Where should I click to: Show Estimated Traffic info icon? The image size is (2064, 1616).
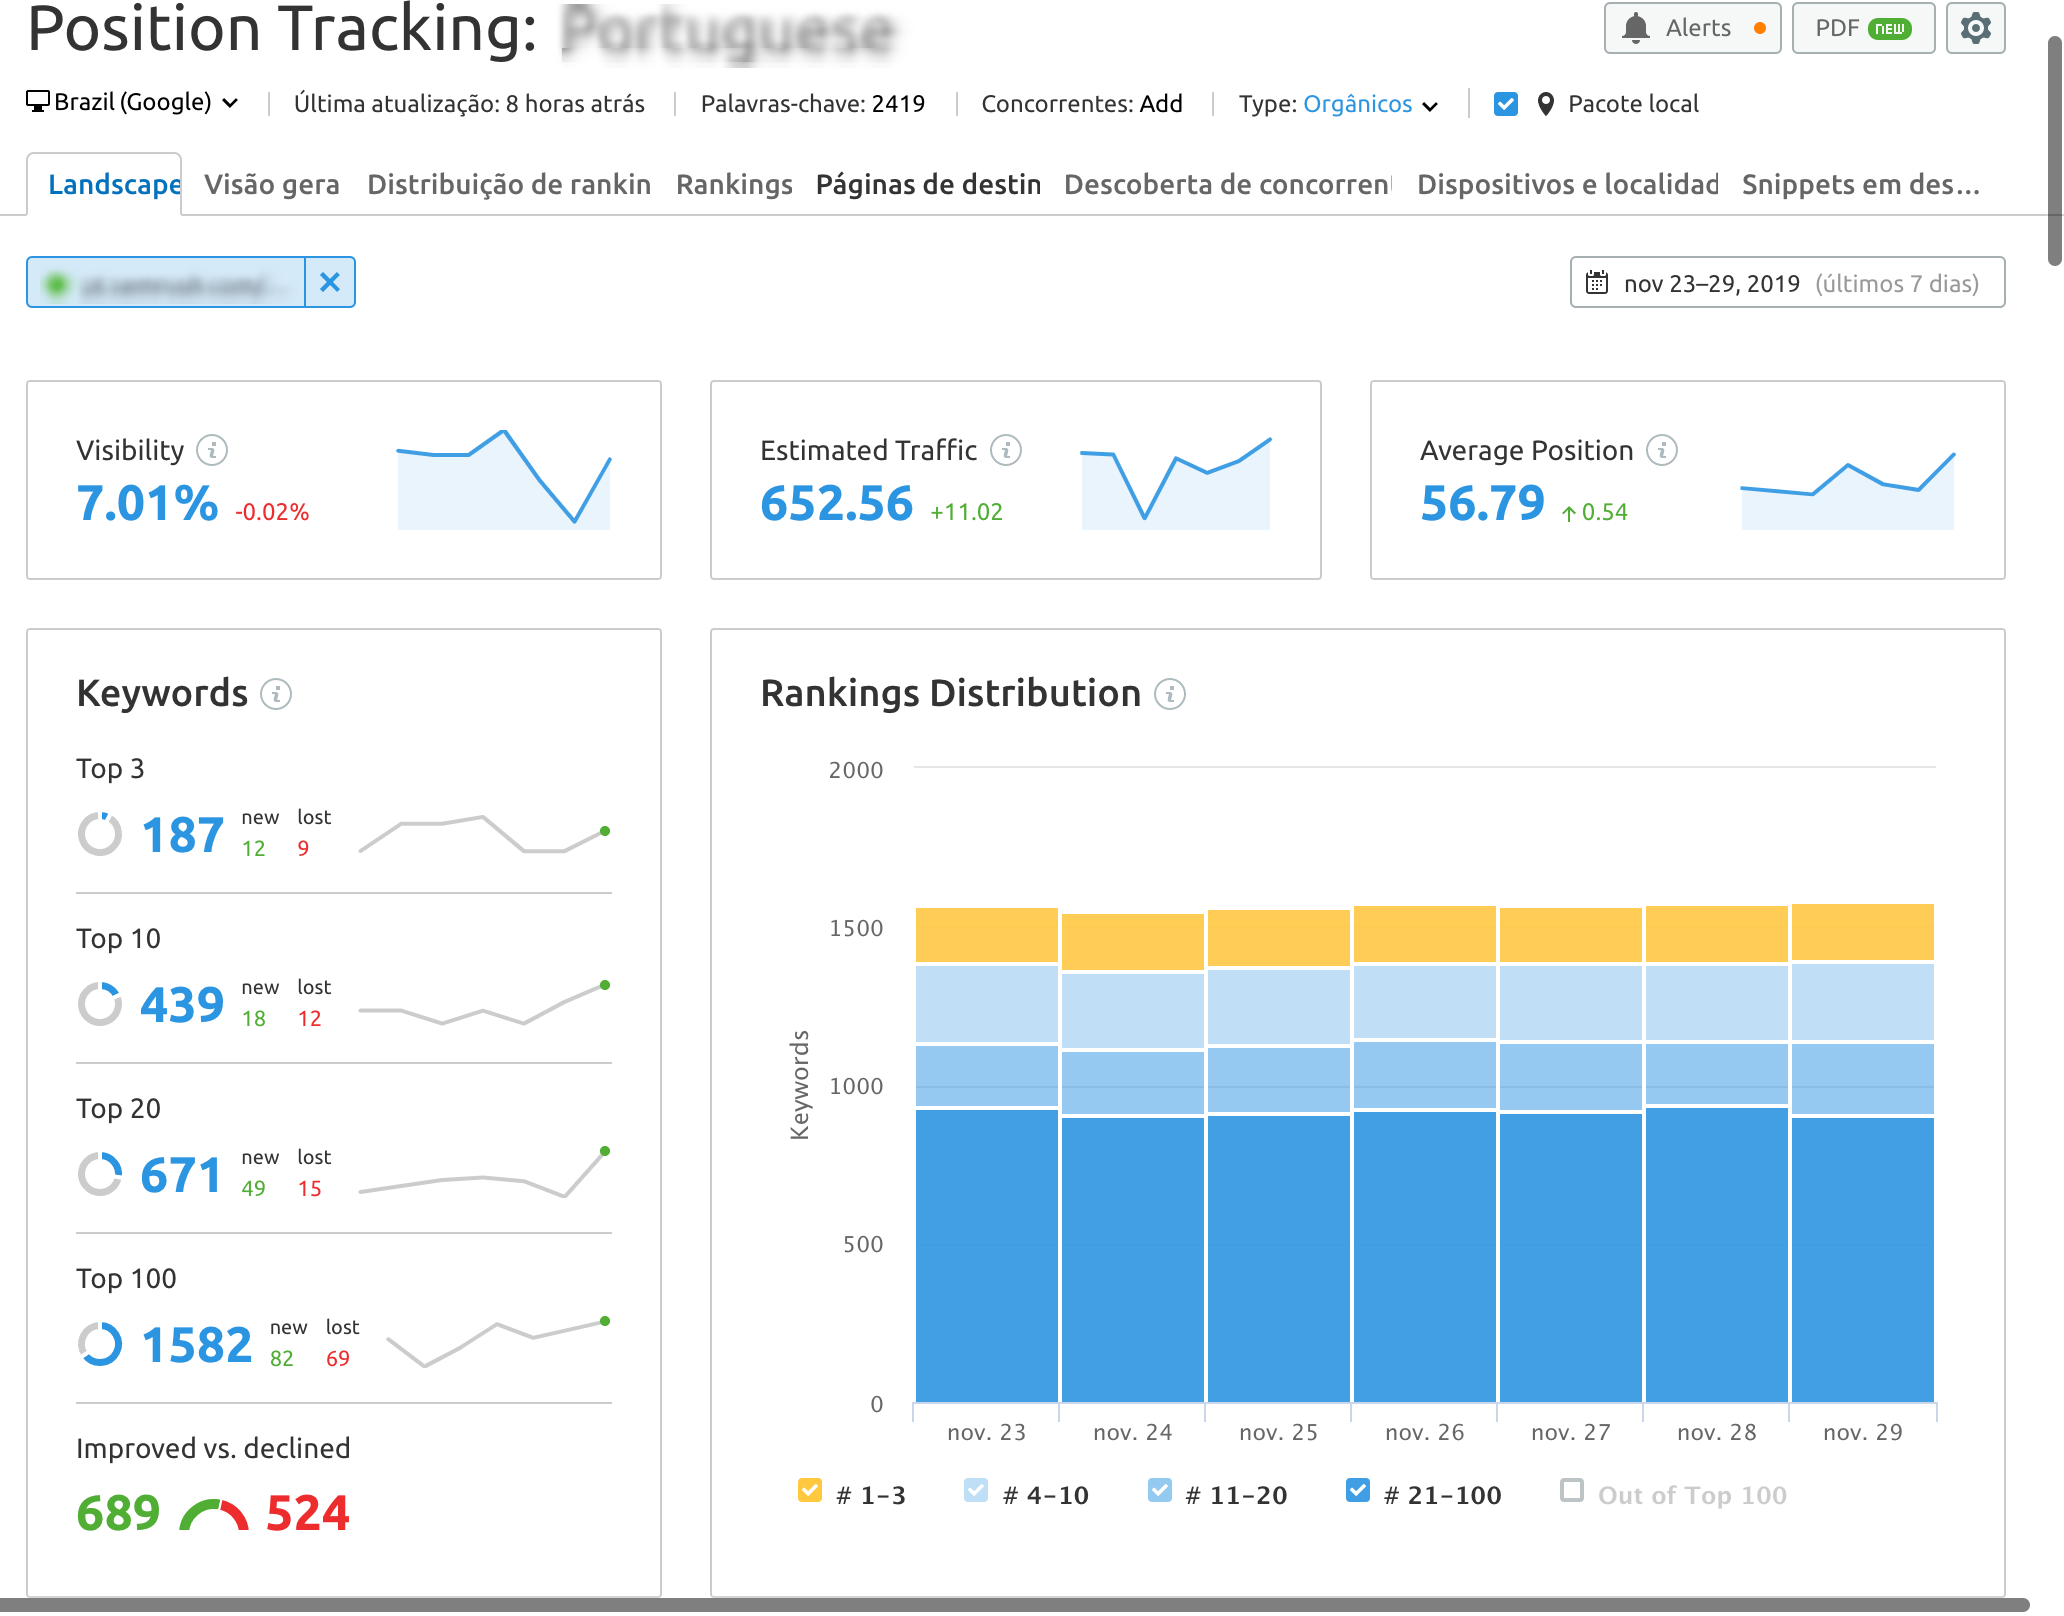(x=1006, y=450)
